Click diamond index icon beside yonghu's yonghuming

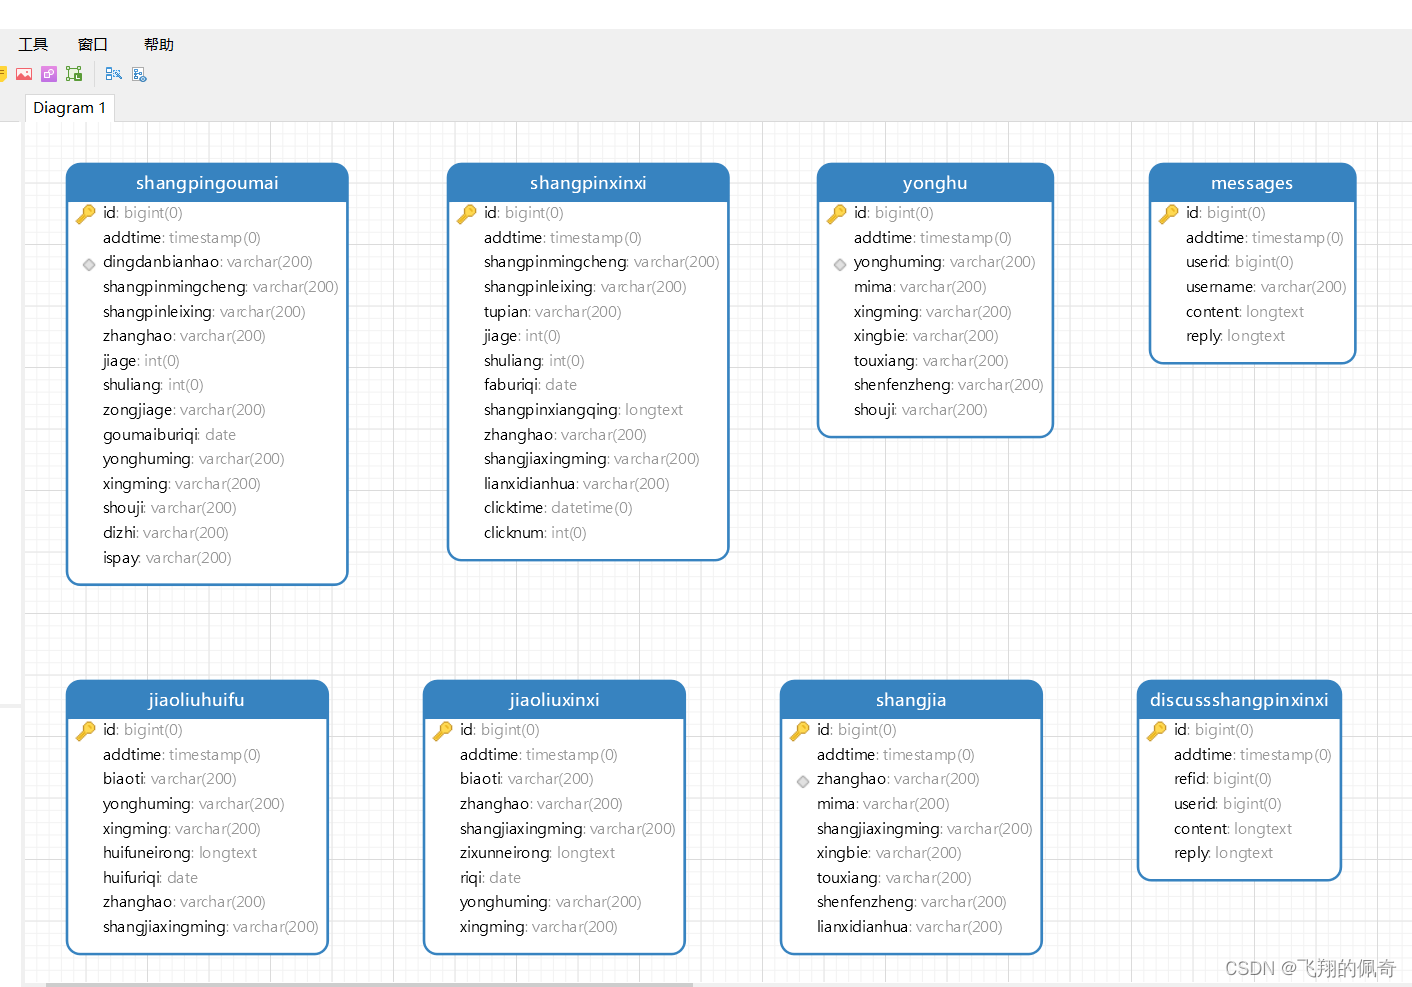(840, 264)
